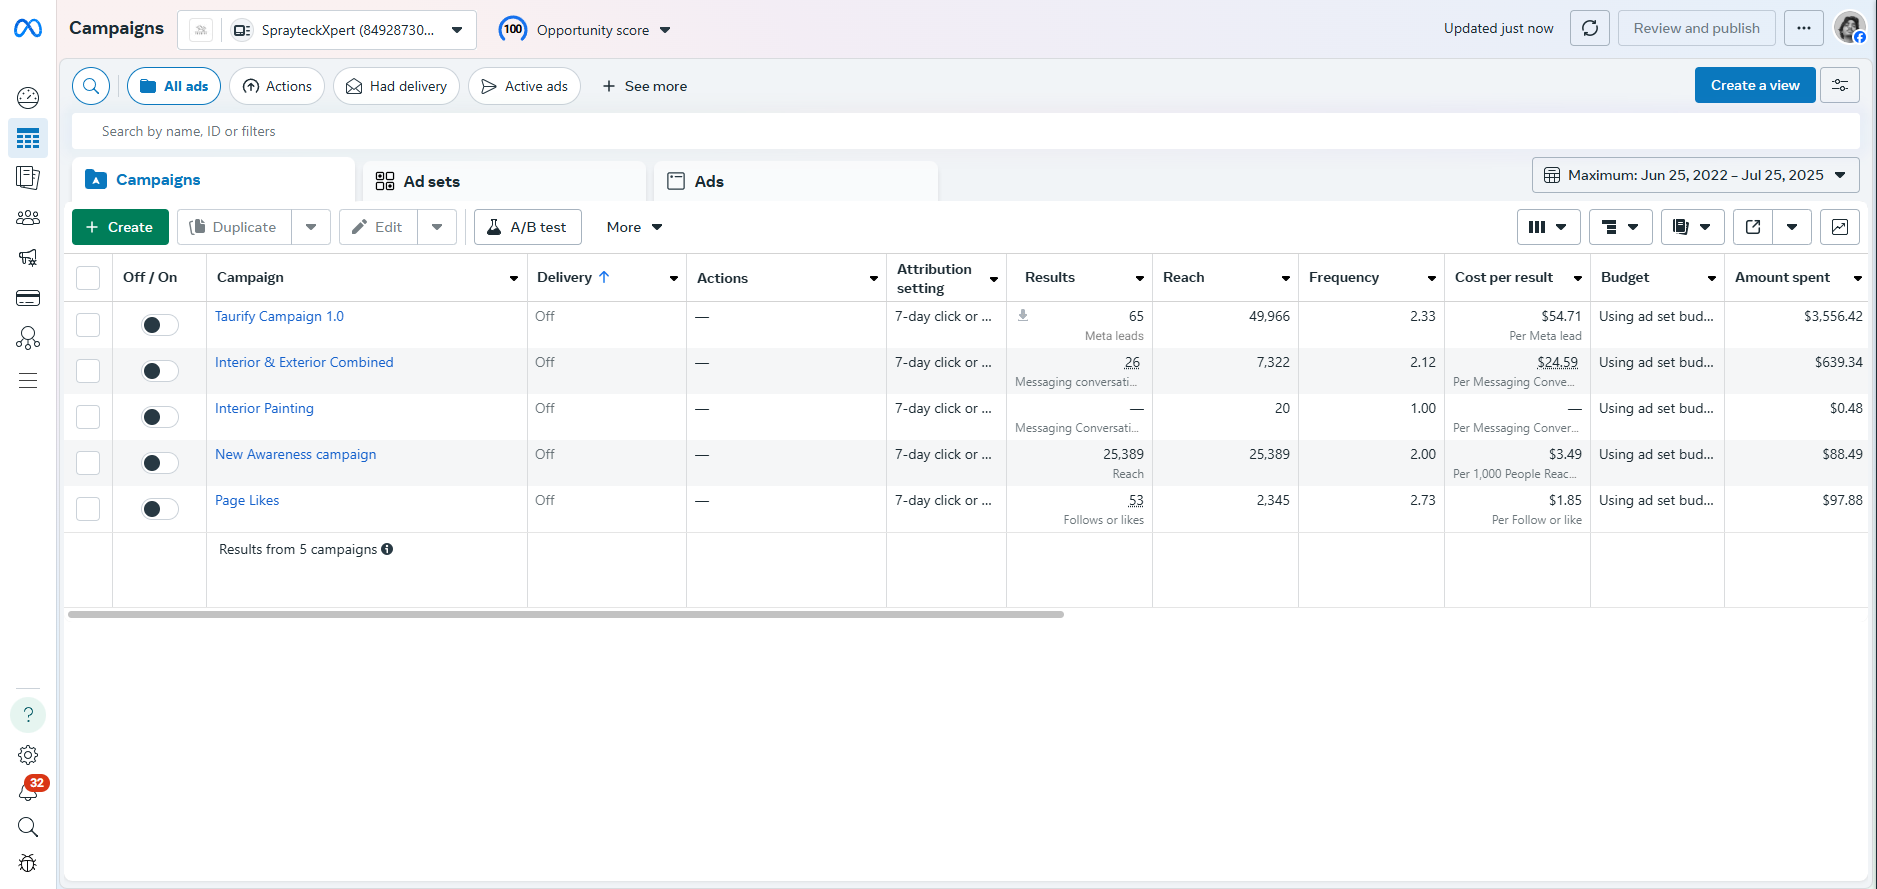Open the charts view icon
Screen dimensions: 1877x889
click(1840, 227)
